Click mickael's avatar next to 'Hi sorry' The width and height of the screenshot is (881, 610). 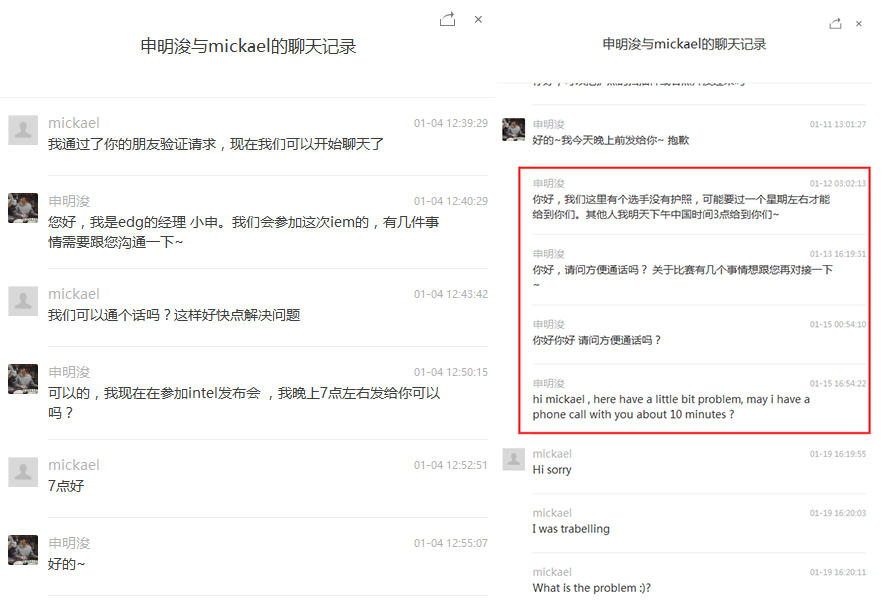click(514, 459)
